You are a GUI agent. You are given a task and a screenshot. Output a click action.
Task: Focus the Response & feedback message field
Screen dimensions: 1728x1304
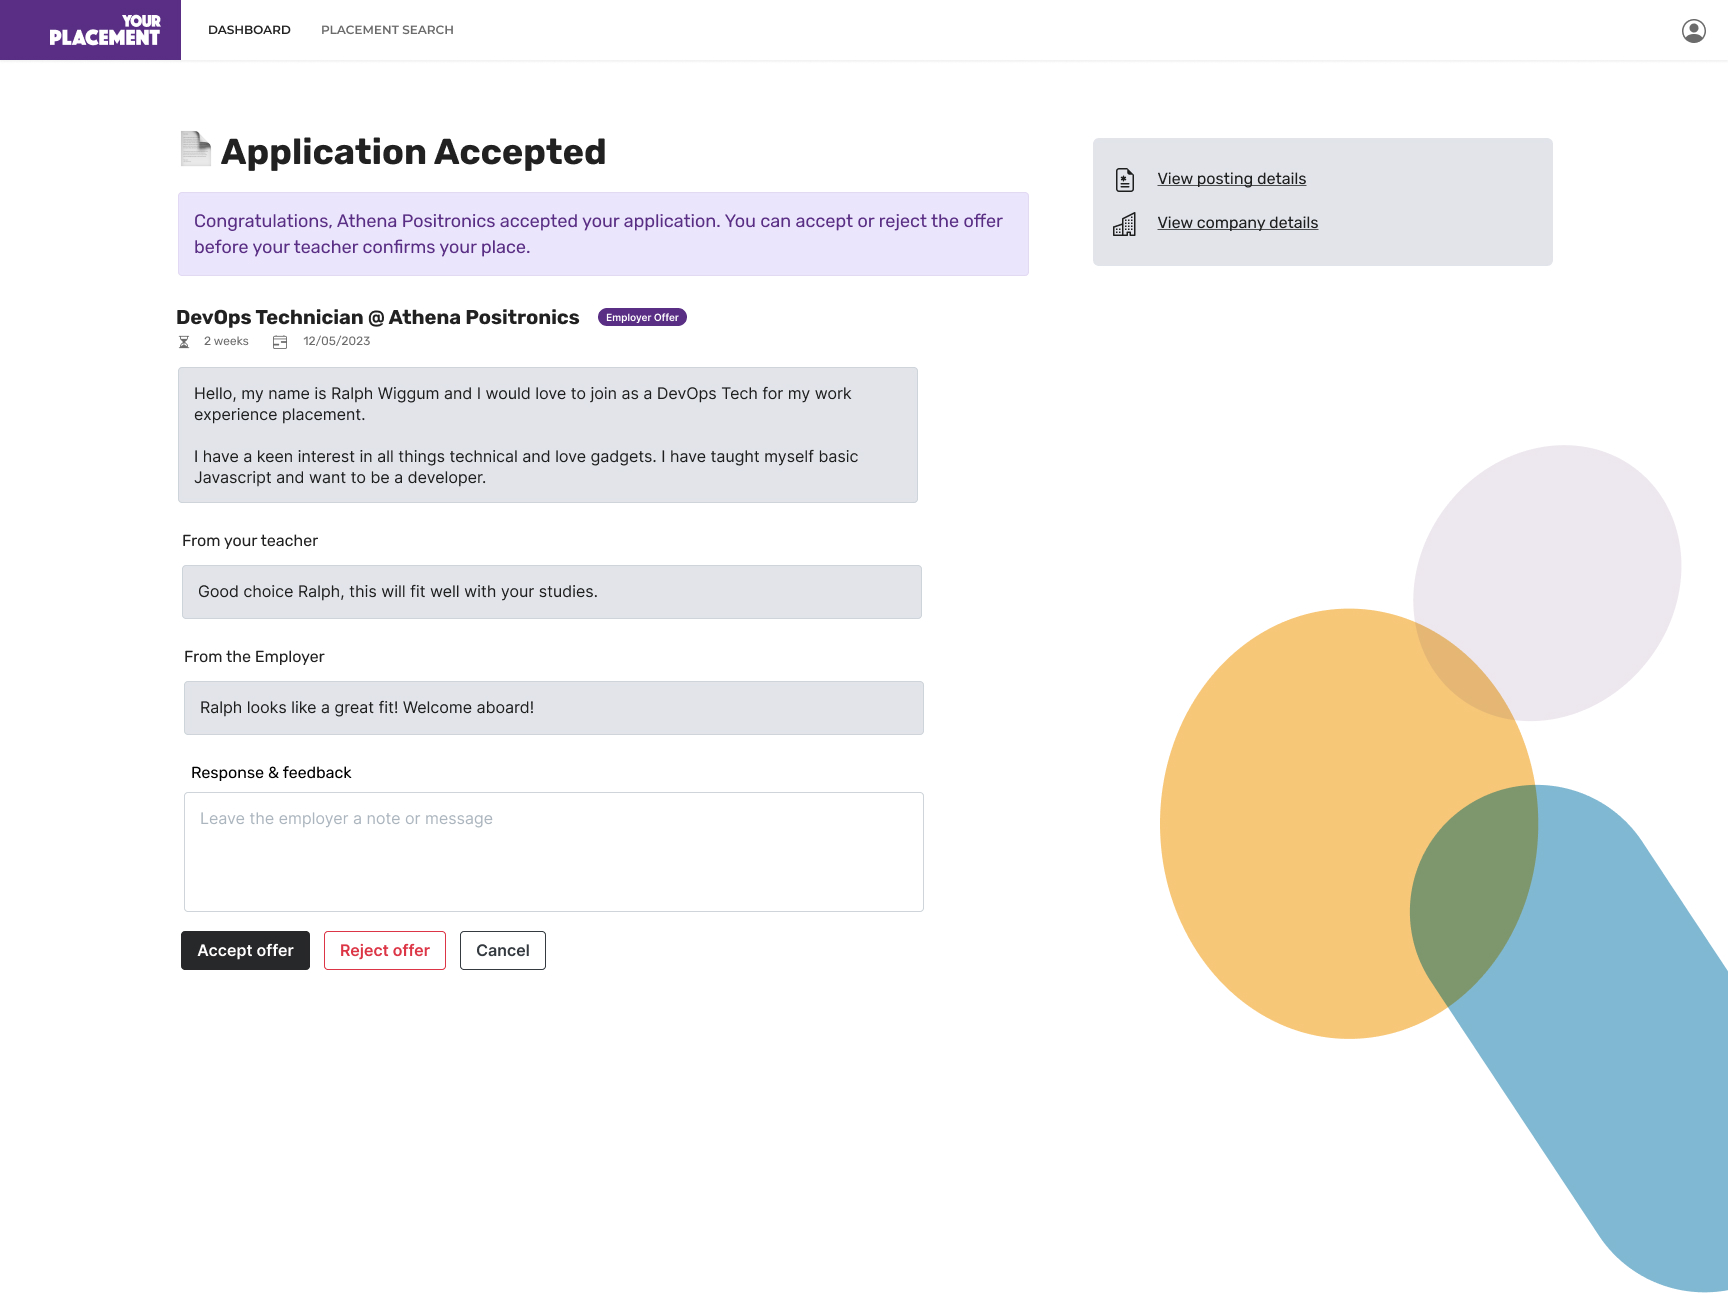pyautogui.click(x=554, y=852)
